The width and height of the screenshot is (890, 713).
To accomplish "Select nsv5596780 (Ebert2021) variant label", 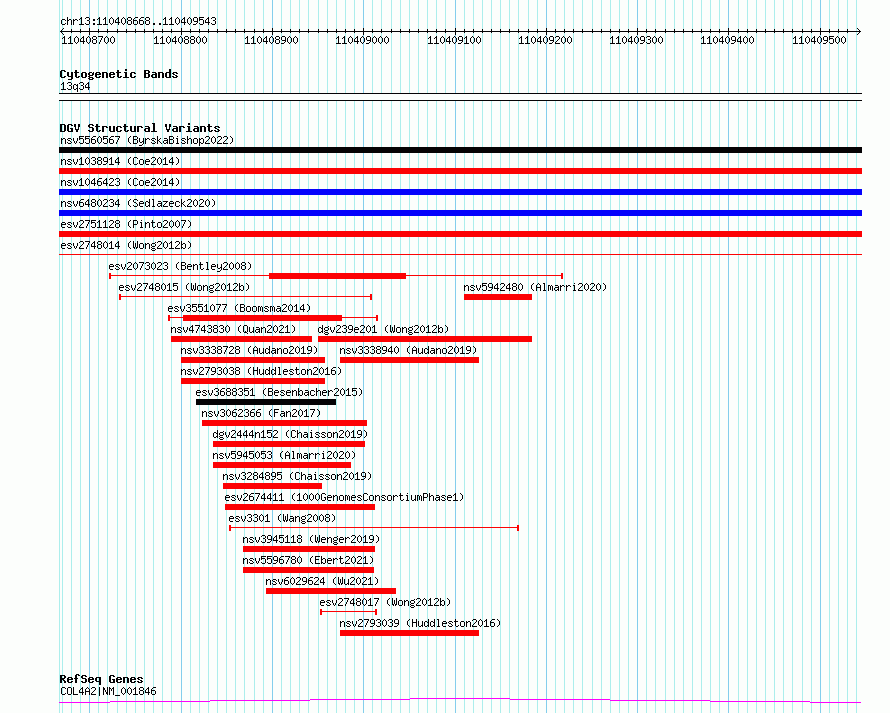I will (x=308, y=560).
